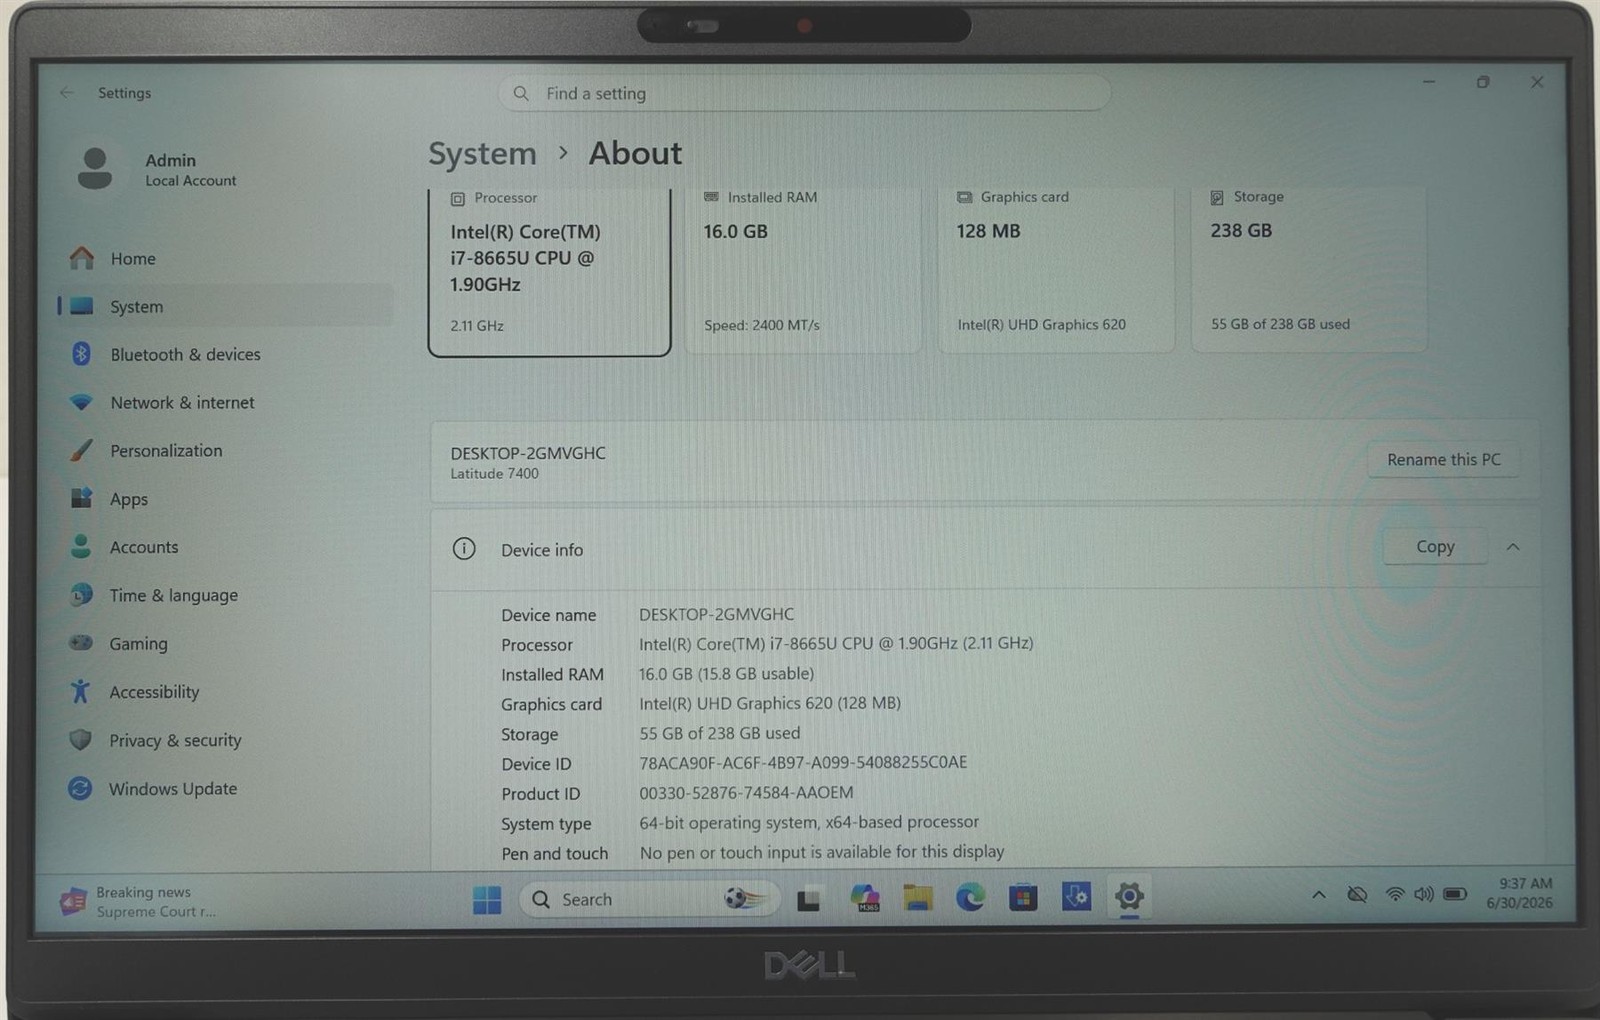Click the Accessibility figure icon
The width and height of the screenshot is (1600, 1020).
[81, 691]
